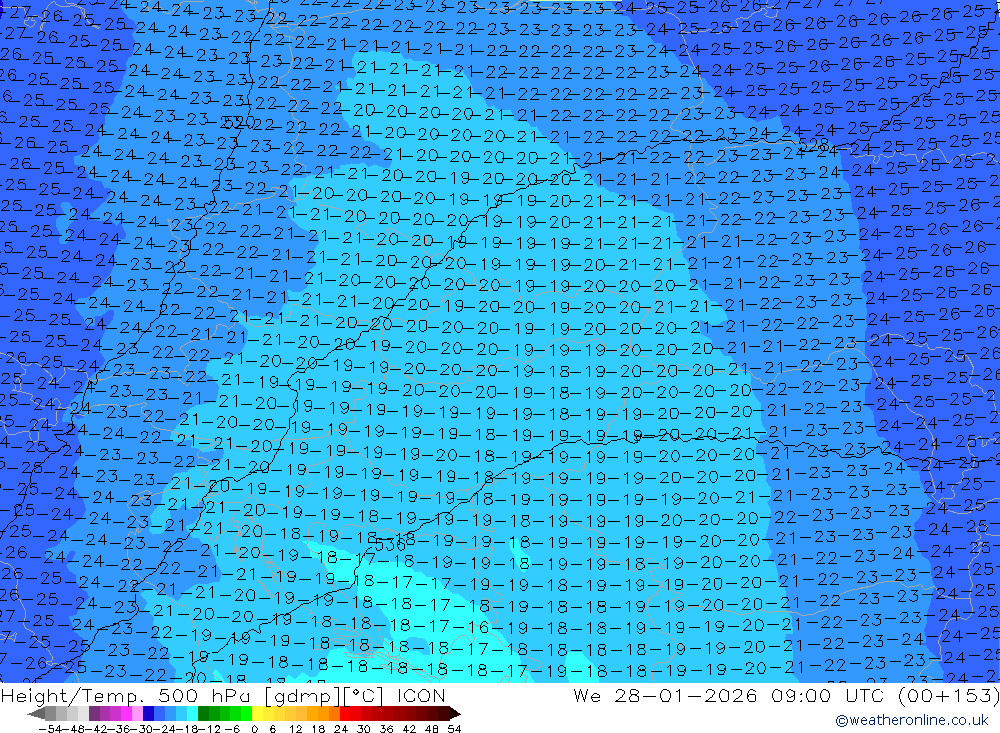Pick the darkest green legend swatch
The image size is (1000, 733).
pyautogui.click(x=203, y=713)
